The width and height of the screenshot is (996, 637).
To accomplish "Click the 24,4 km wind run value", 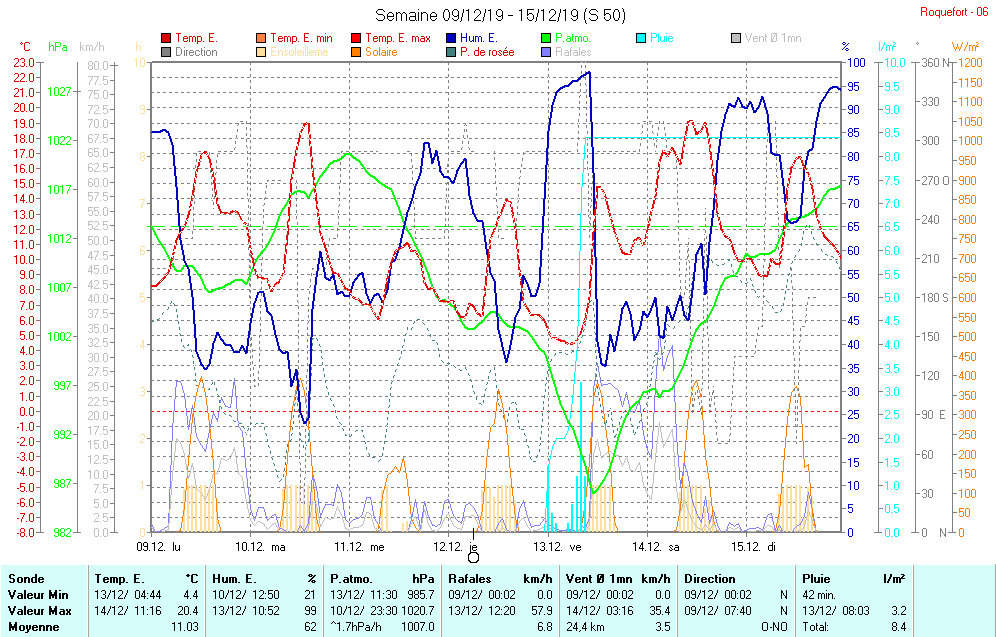I will pos(585,627).
